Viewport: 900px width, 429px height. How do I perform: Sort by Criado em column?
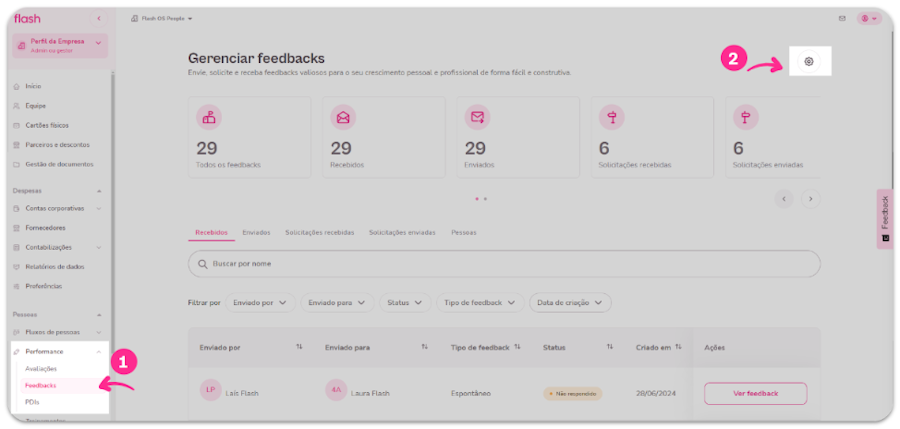coord(678,347)
